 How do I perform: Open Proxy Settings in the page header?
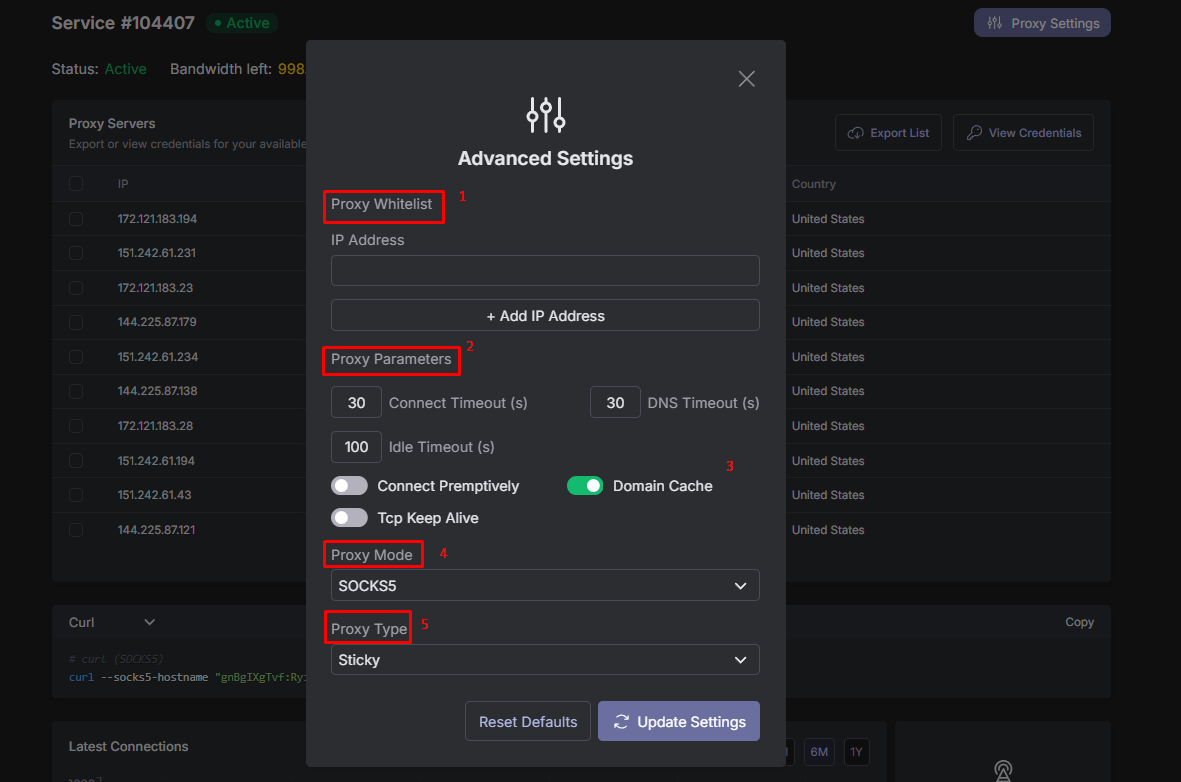click(1042, 23)
